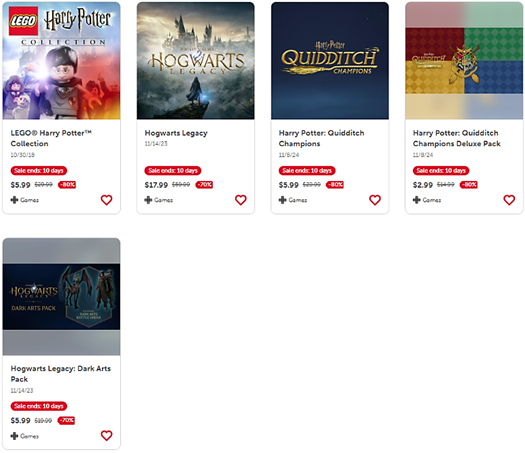The image size is (525, 453).
Task: Click Games icon under Quidditch Champions card
Action: point(282,200)
